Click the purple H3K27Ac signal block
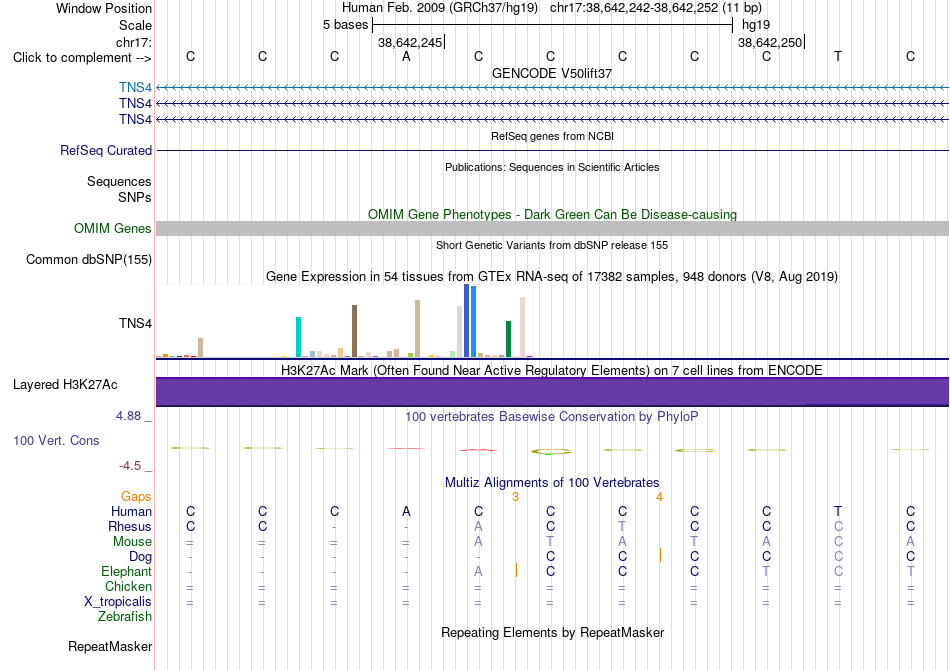Screen dimensions: 950x670 pos(552,391)
